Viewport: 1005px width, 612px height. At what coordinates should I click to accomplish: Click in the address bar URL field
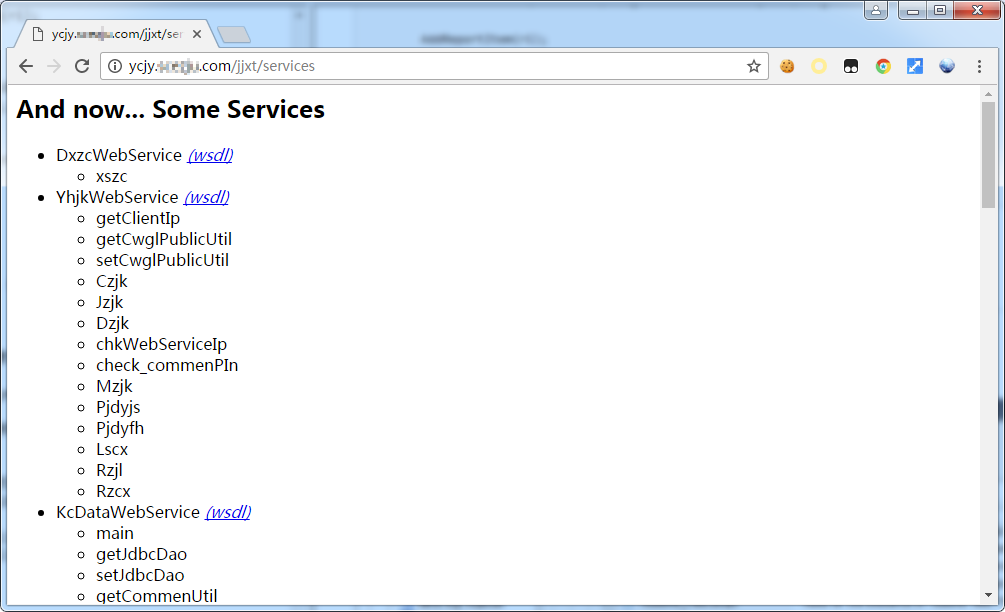pyautogui.click(x=430, y=66)
